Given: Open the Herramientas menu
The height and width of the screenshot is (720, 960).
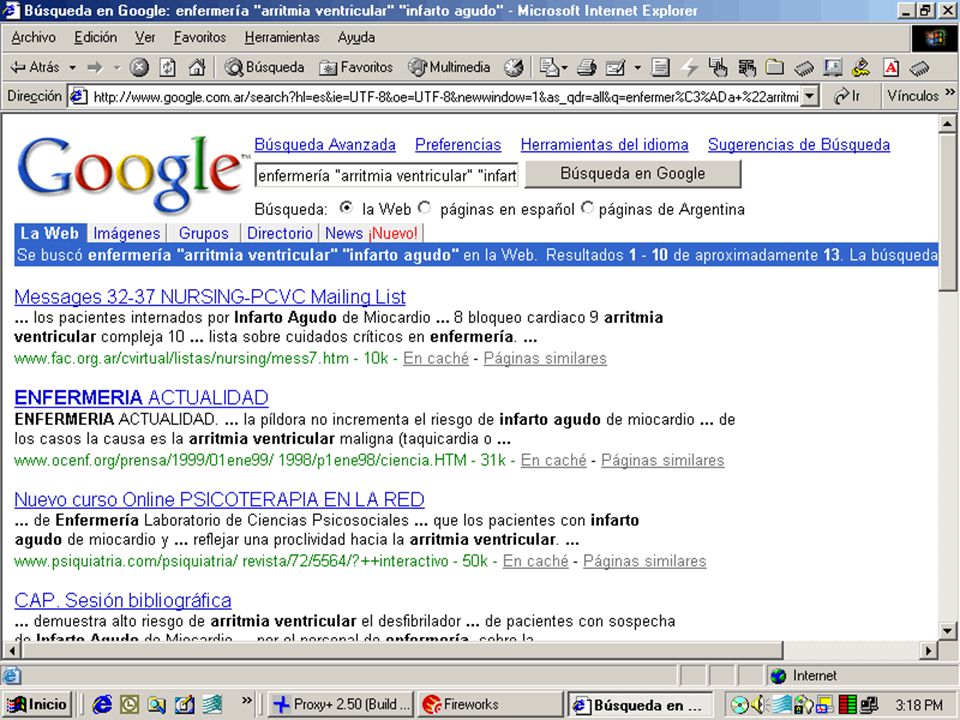Looking at the screenshot, I should (x=282, y=37).
